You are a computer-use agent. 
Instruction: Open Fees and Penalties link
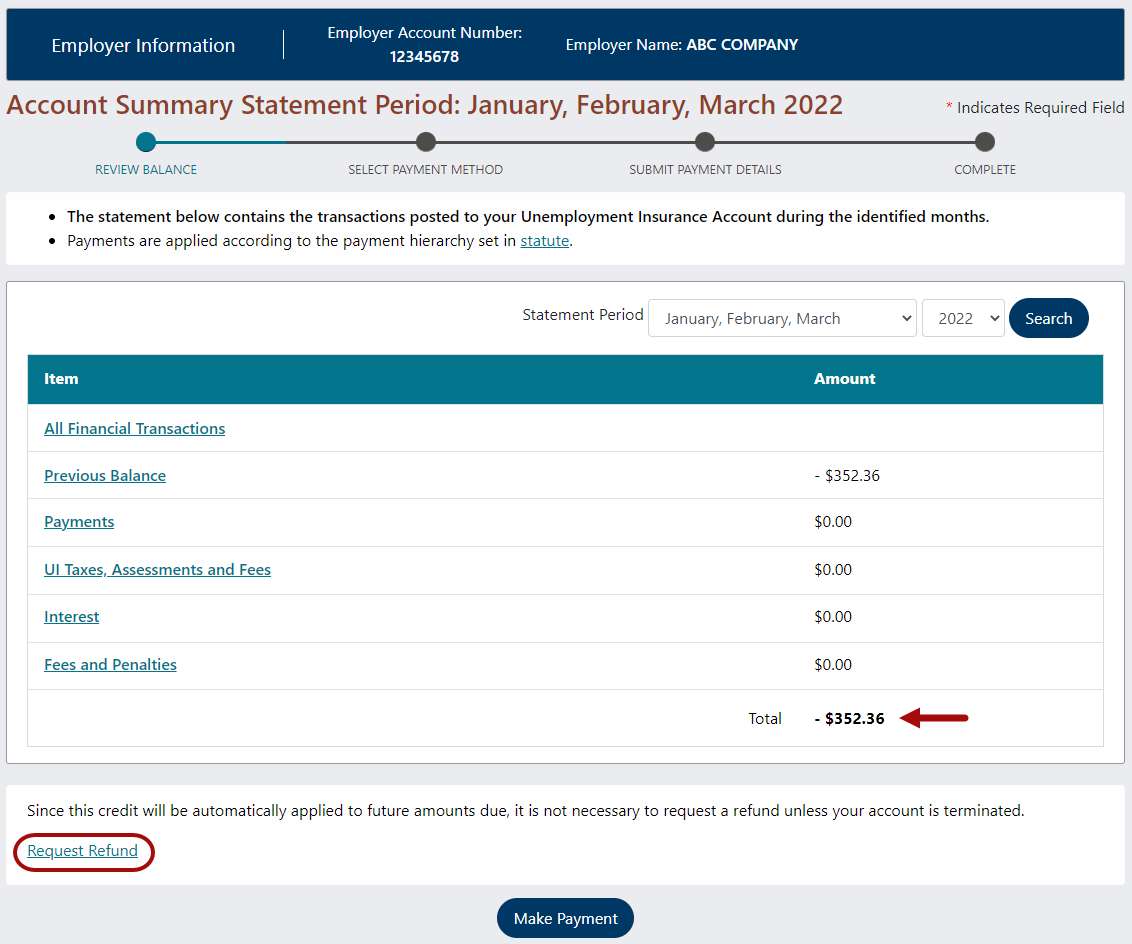(110, 665)
